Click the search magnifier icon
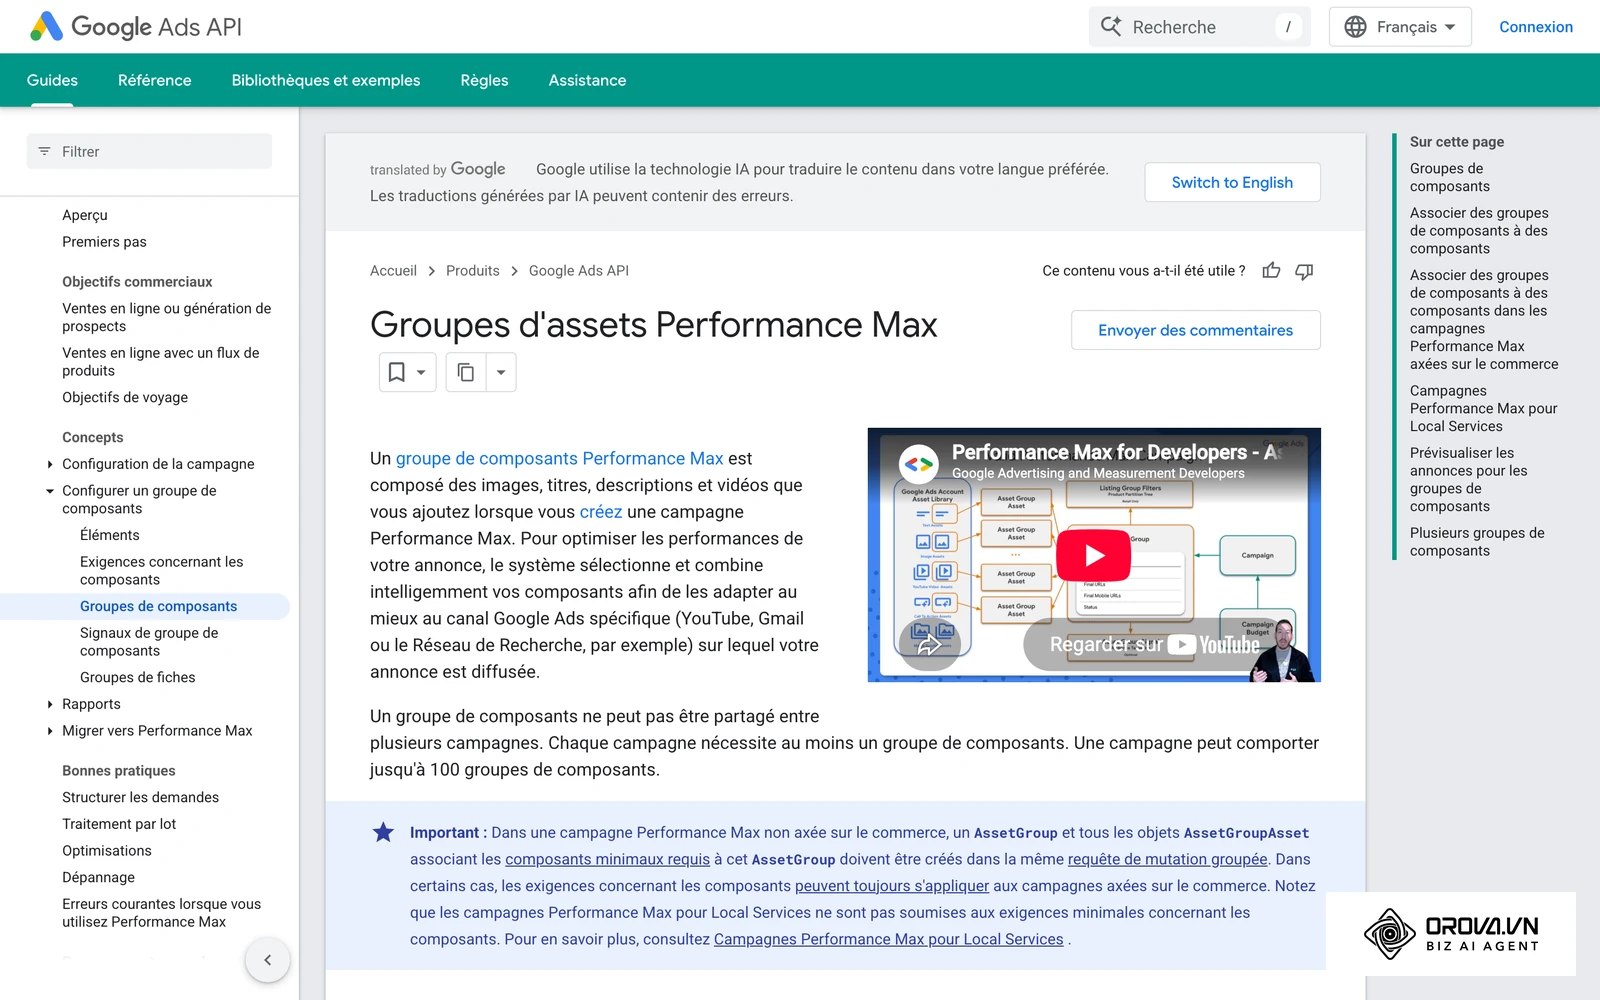Viewport: 1600px width, 1000px height. tap(1111, 26)
